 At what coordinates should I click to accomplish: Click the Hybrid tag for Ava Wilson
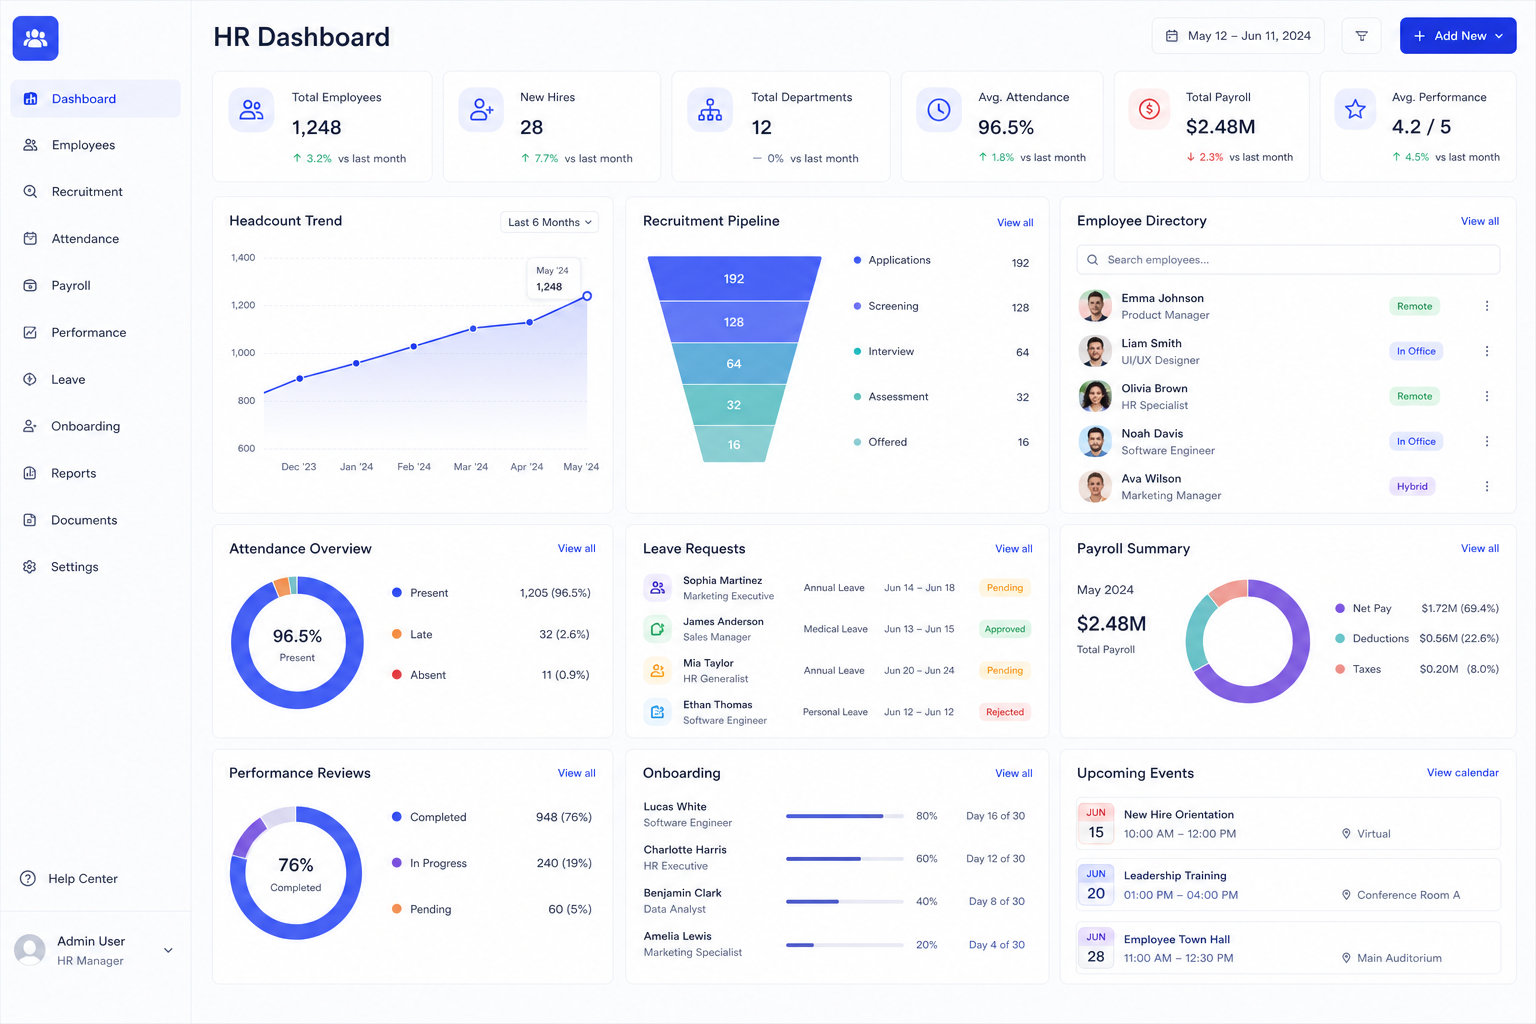click(x=1412, y=486)
